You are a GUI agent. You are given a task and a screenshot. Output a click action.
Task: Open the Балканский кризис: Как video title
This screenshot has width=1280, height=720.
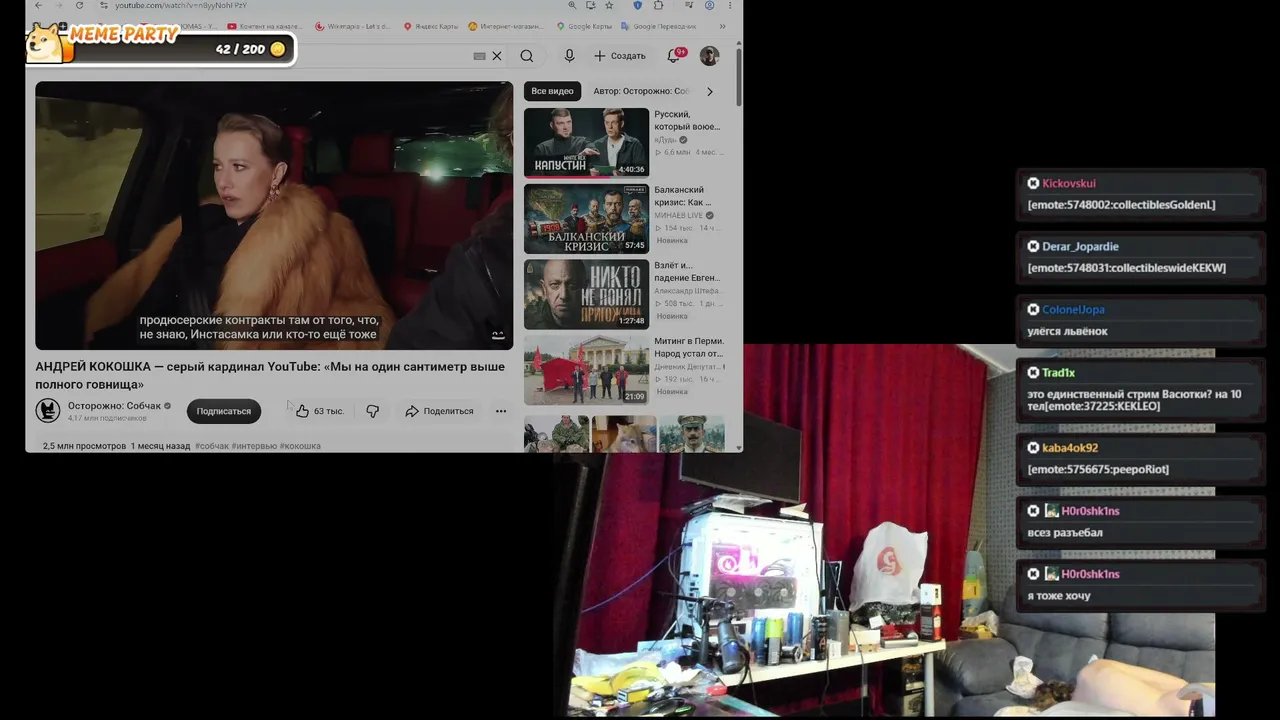pos(683,196)
